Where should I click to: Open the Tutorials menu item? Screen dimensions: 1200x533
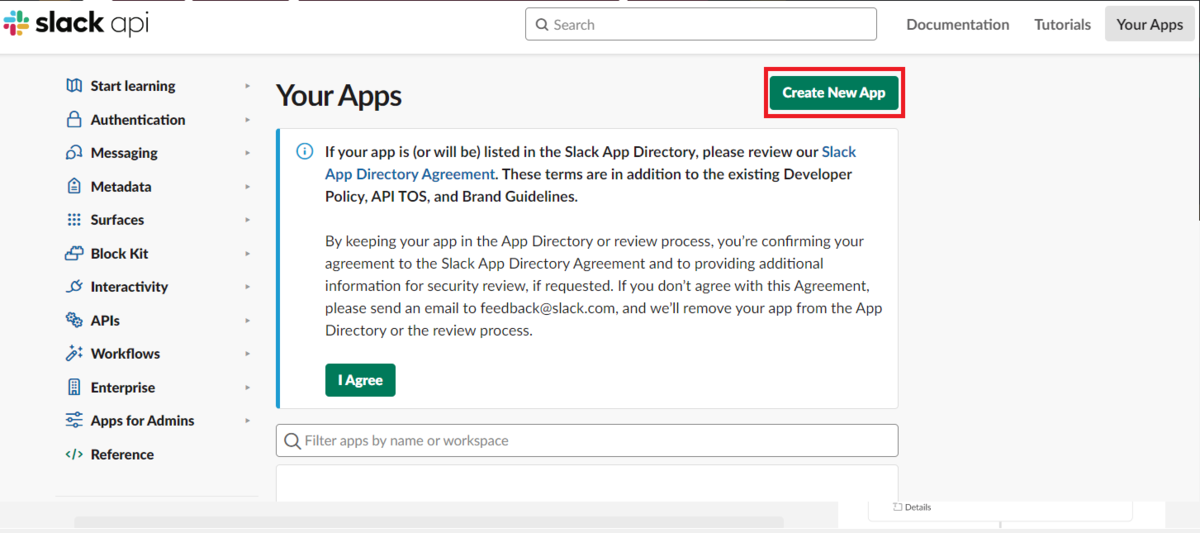click(1062, 25)
